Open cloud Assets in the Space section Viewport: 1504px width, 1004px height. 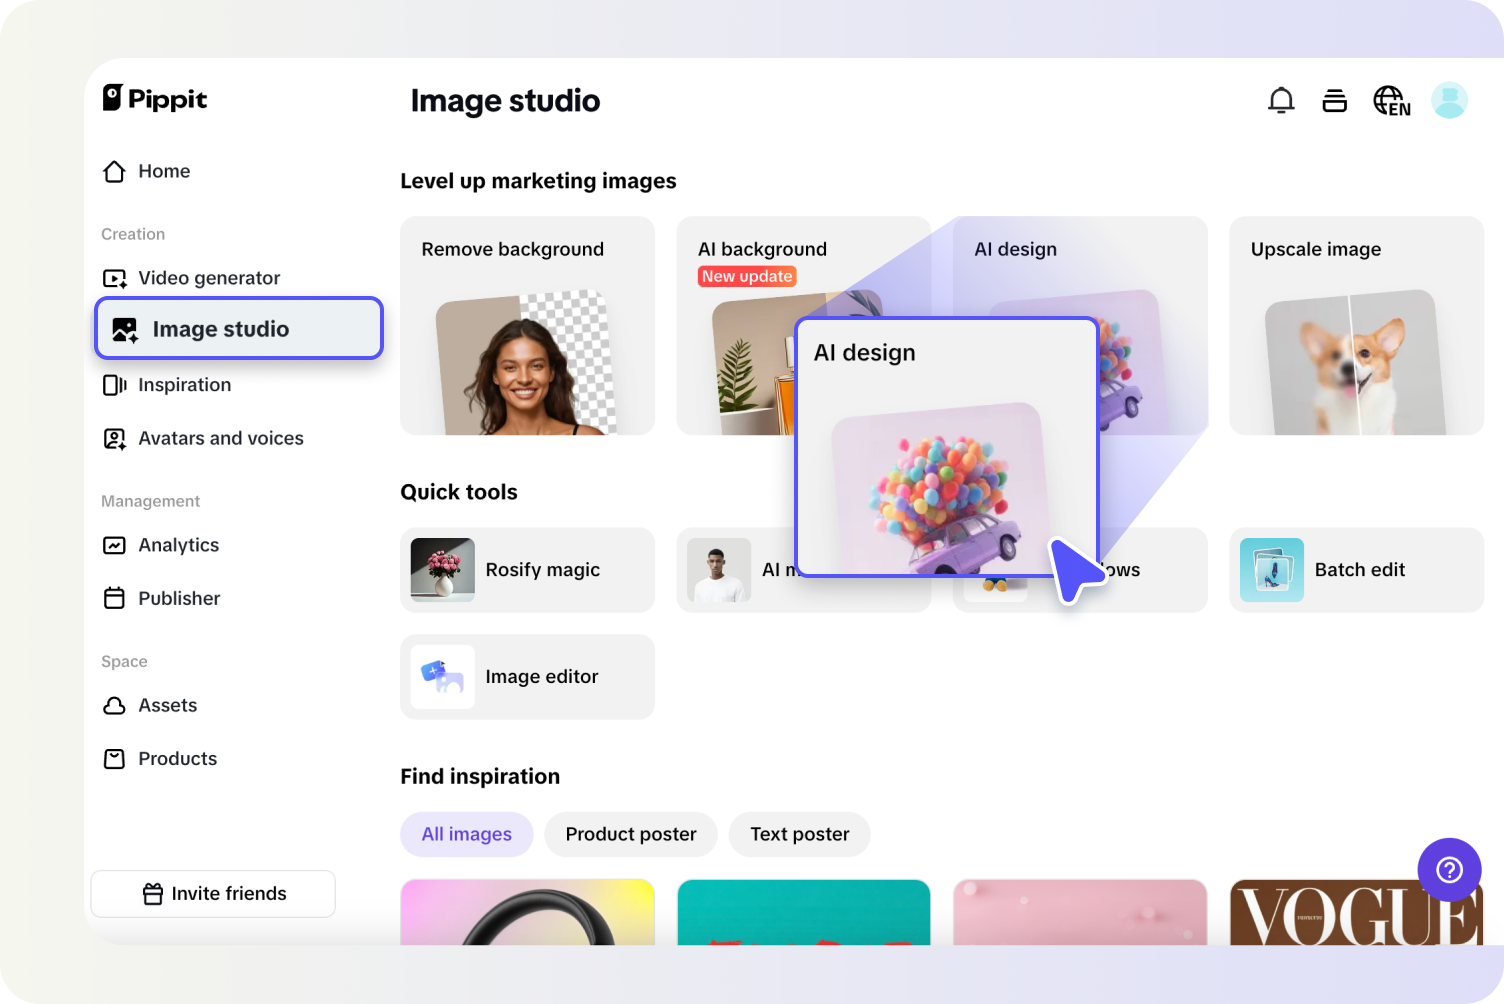coord(167,705)
